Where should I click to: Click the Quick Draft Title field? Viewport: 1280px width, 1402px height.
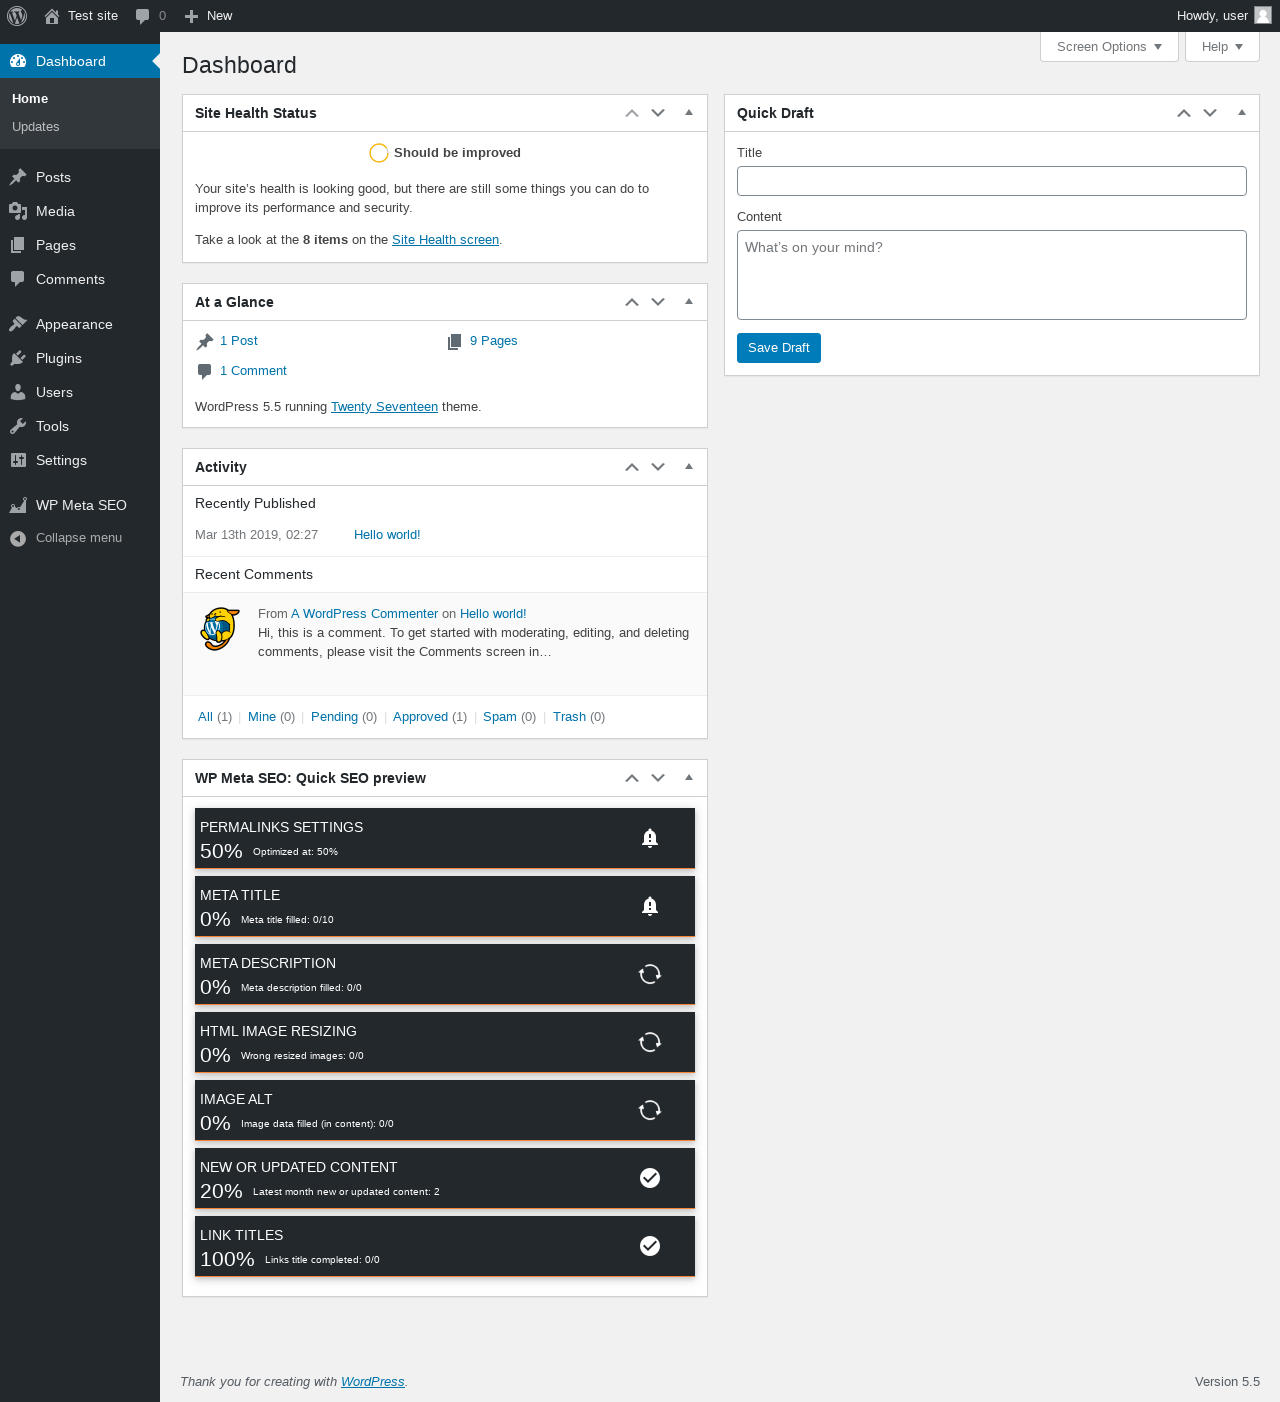tap(992, 181)
